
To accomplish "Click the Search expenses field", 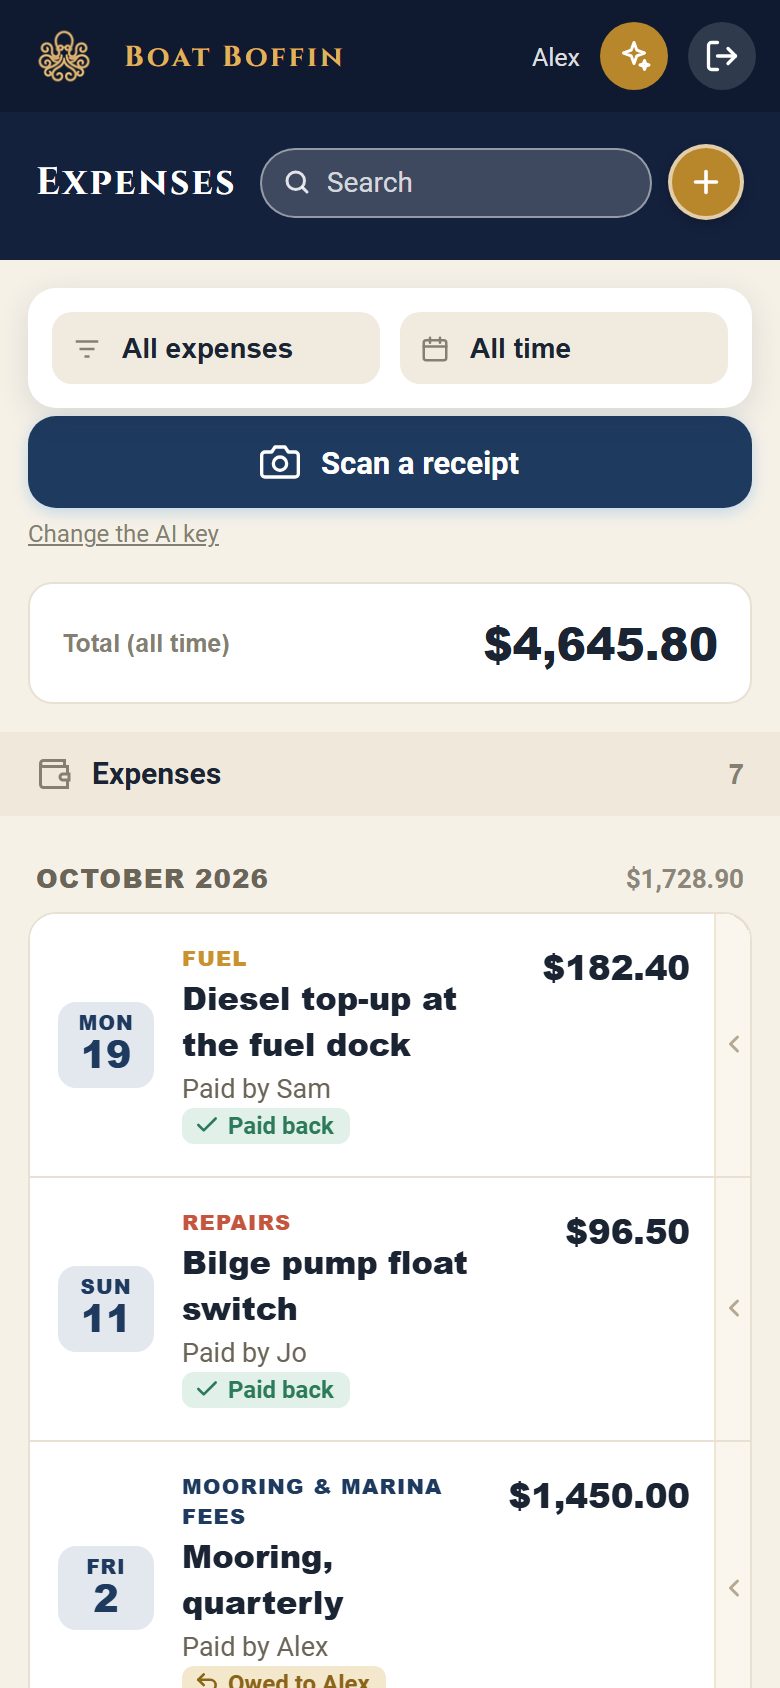I will [x=456, y=183].
